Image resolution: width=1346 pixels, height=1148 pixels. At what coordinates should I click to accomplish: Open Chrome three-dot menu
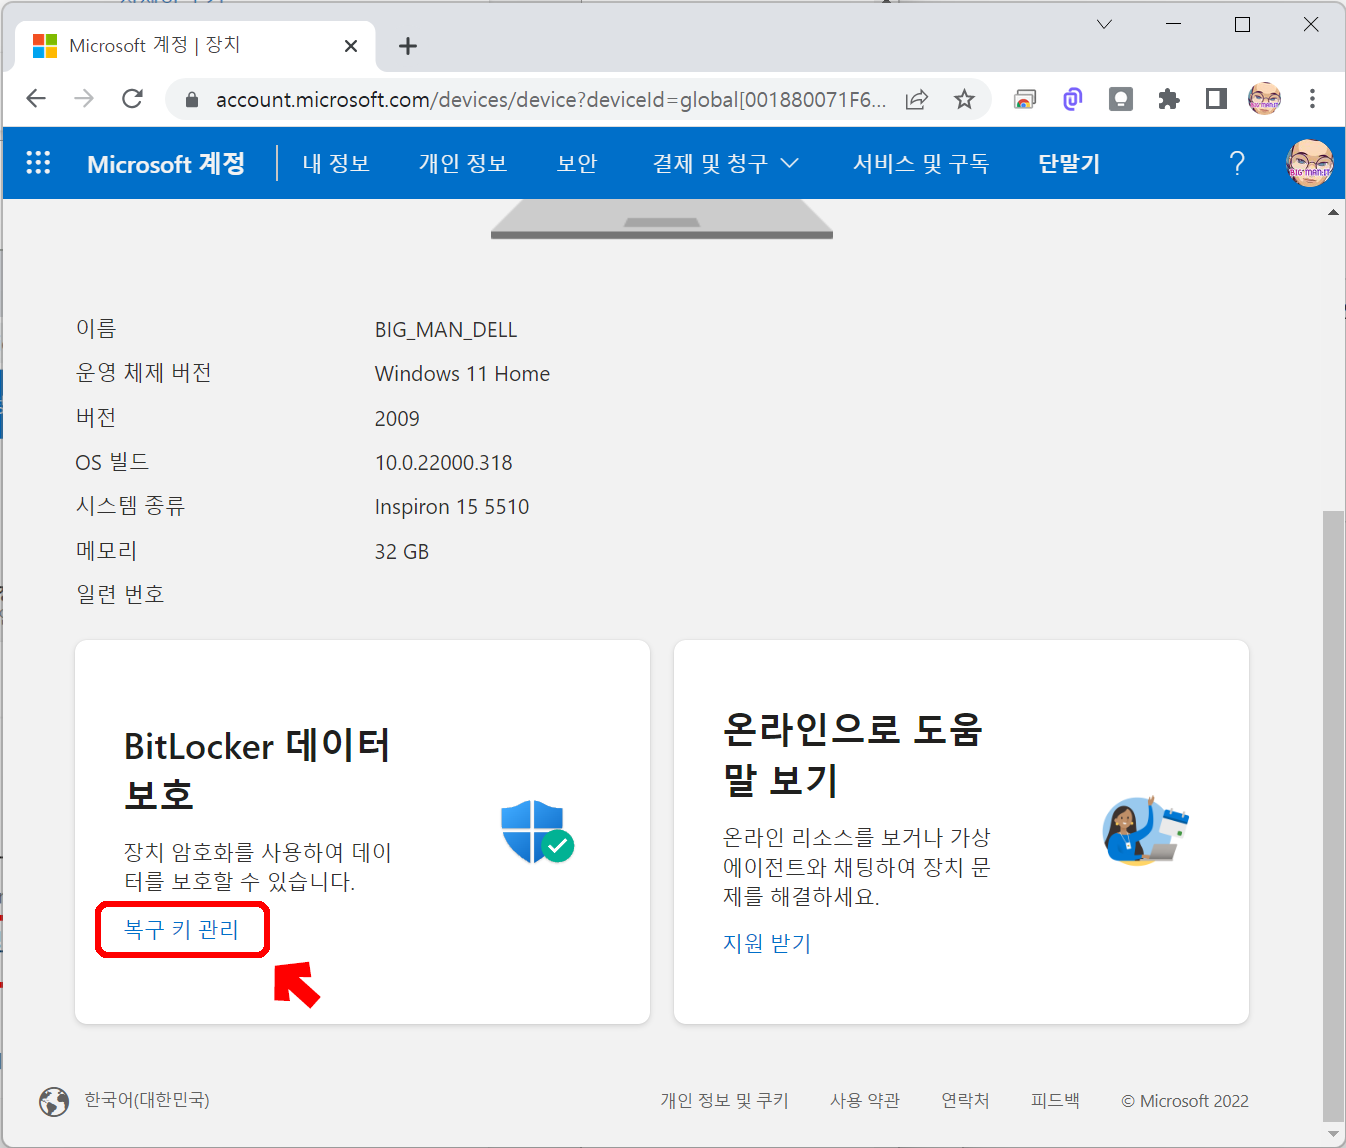click(x=1312, y=98)
